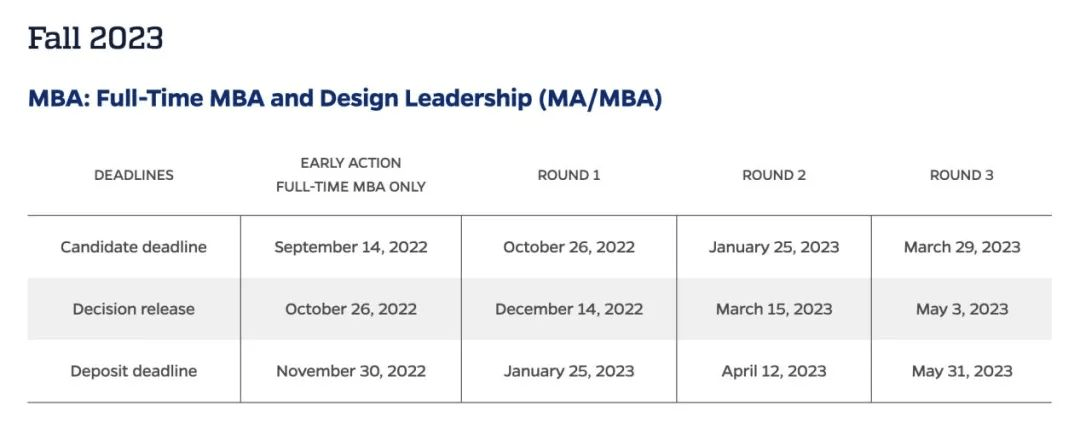The width and height of the screenshot is (1080, 423).
Task: Select the May 3, 2023 cell
Action: (x=962, y=309)
